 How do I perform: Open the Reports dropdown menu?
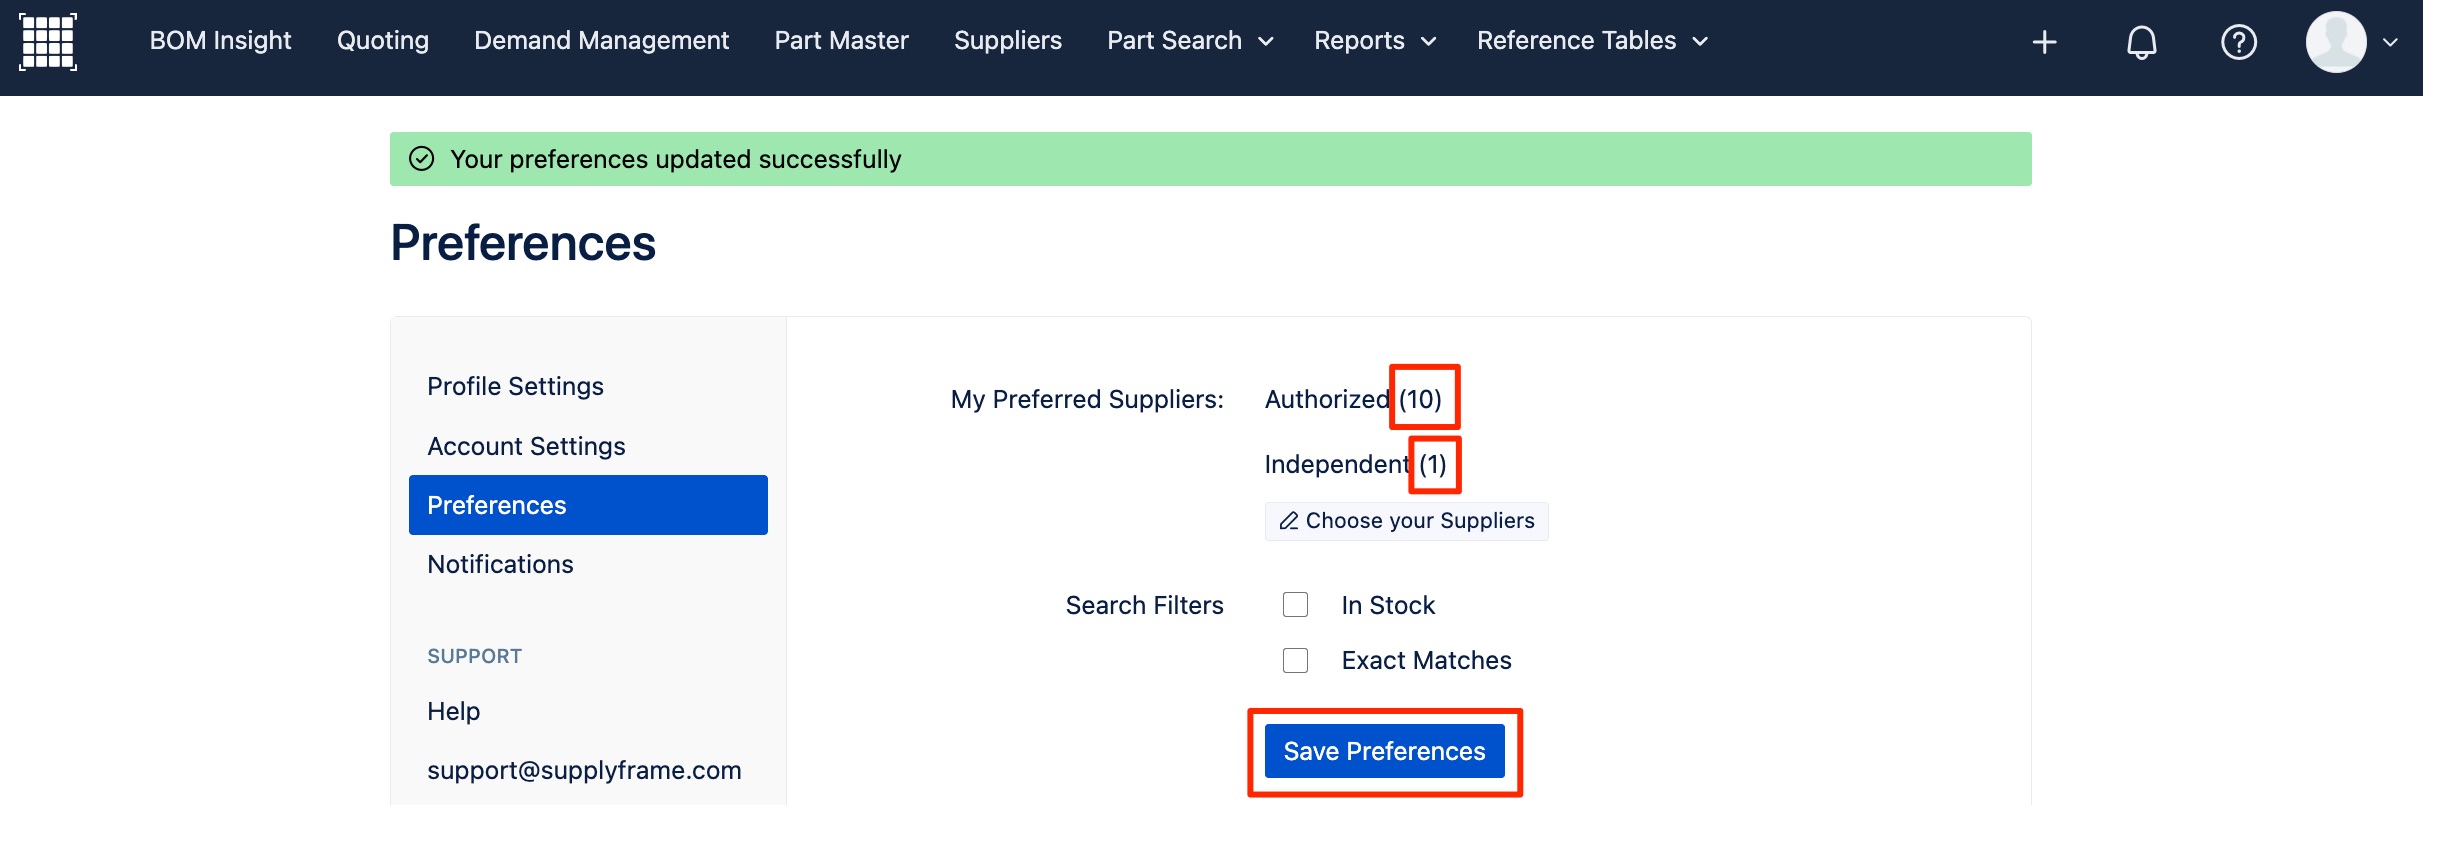tap(1375, 41)
